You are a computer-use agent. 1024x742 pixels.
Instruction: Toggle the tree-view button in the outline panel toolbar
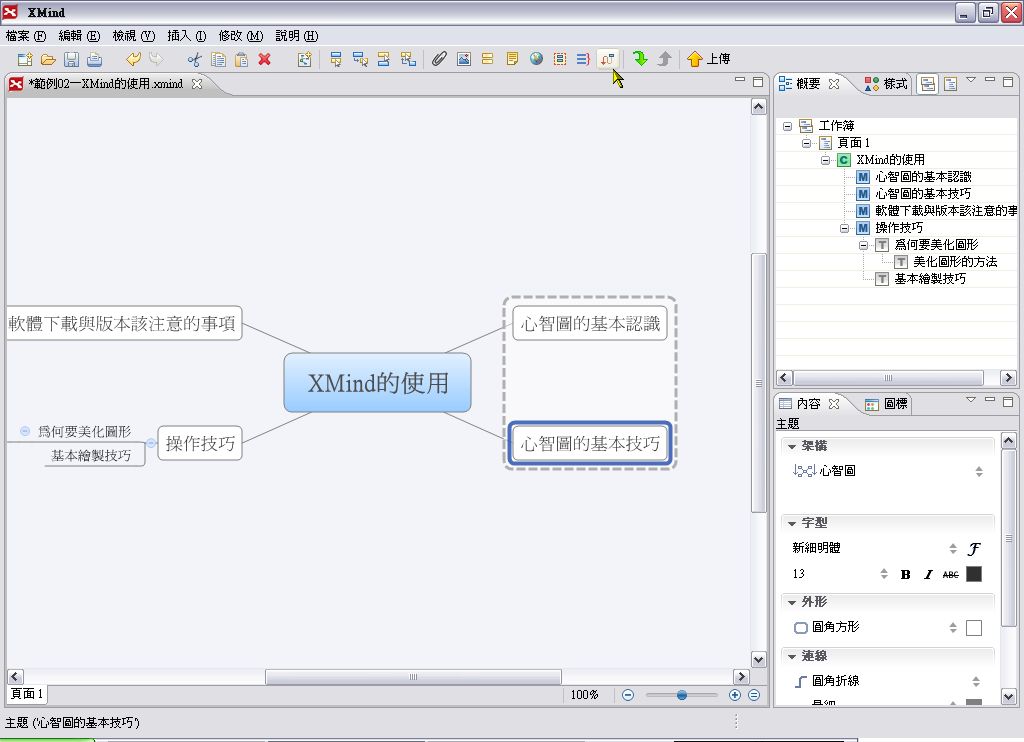coord(927,84)
